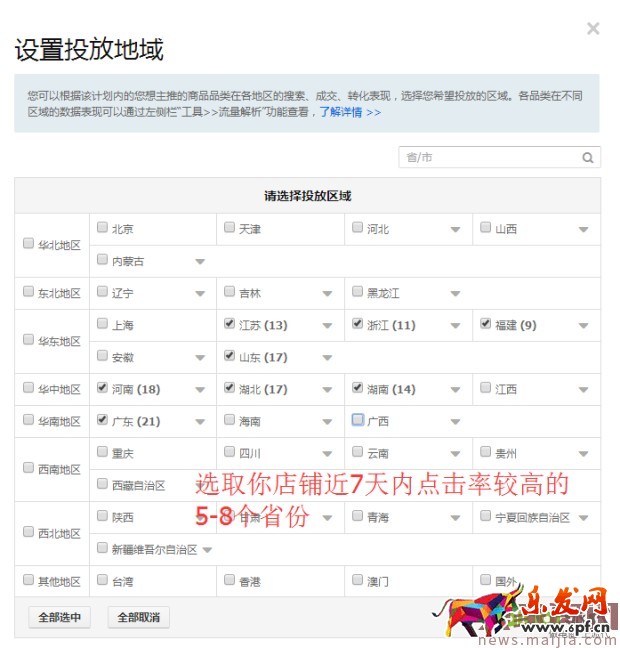
Task: Check the 西北地区 region checkbox
Action: pos(28,531)
